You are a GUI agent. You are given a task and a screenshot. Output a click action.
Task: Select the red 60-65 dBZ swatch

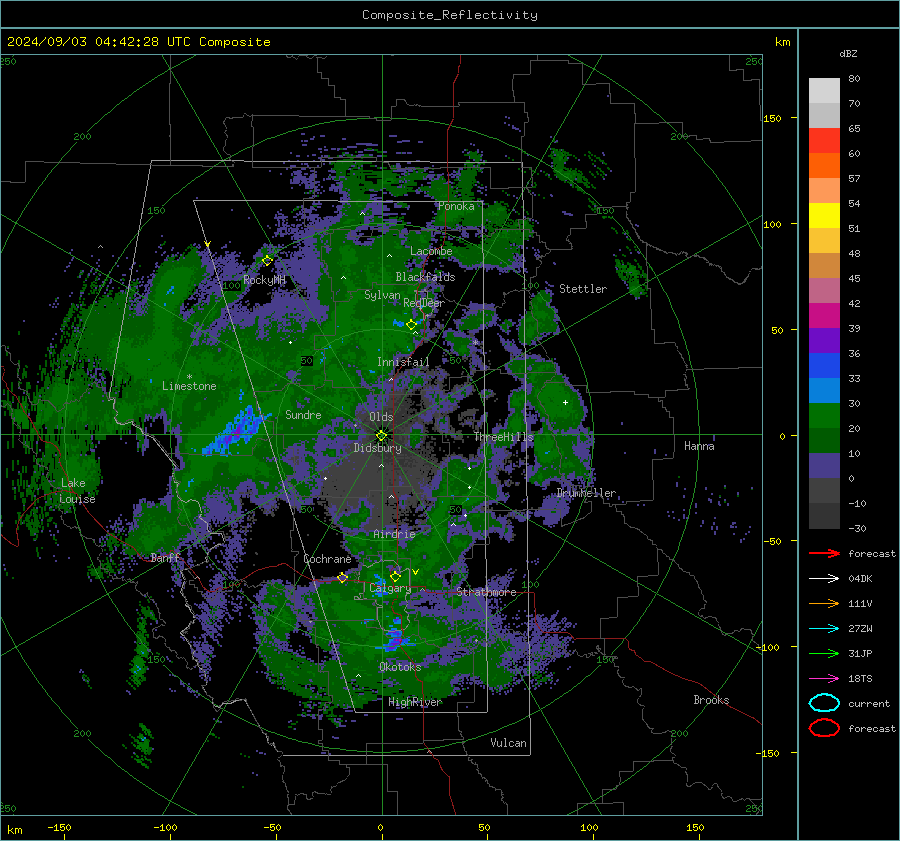pyautogui.click(x=824, y=141)
